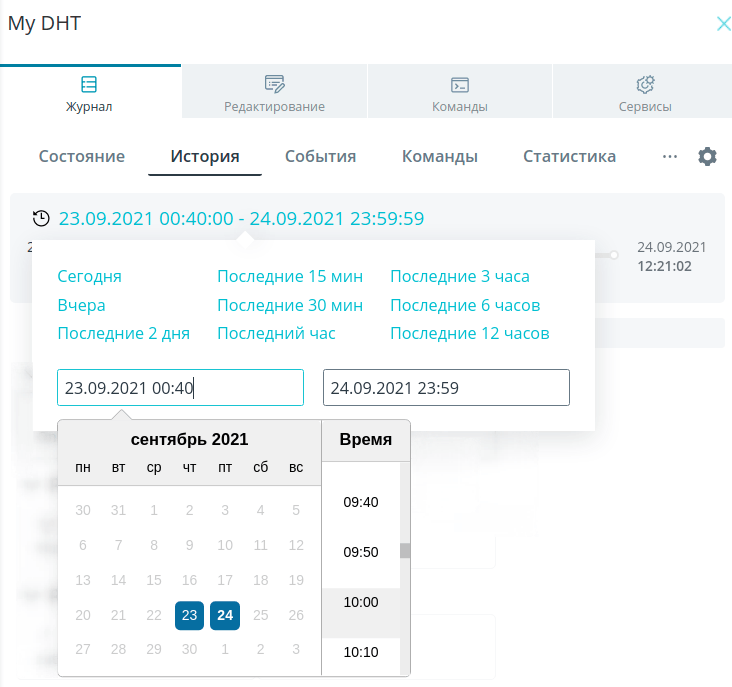
Task: Select the История sub-tab
Action: (205, 156)
